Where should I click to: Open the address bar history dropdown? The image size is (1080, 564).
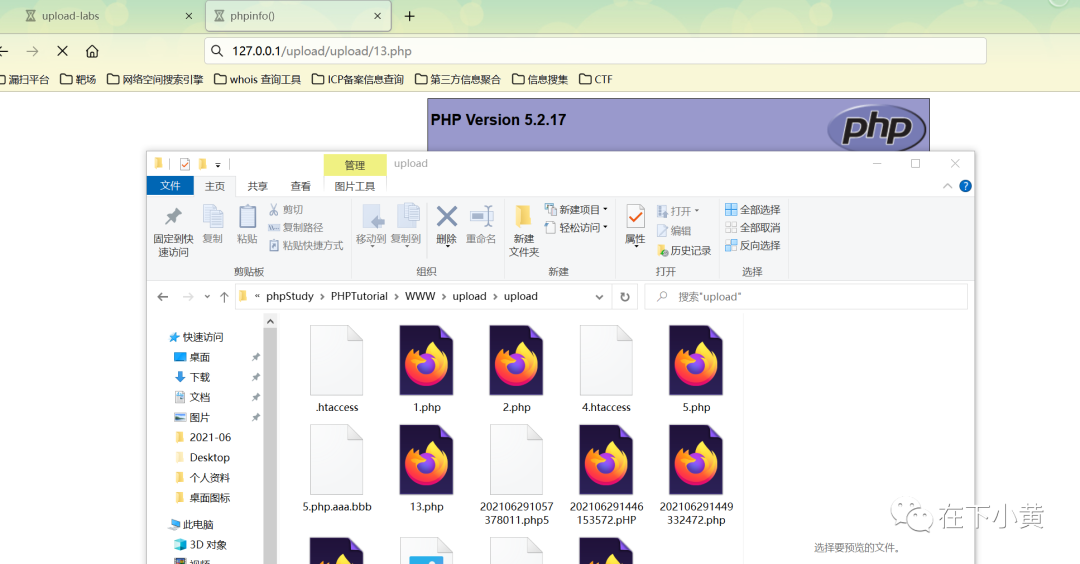coord(599,297)
